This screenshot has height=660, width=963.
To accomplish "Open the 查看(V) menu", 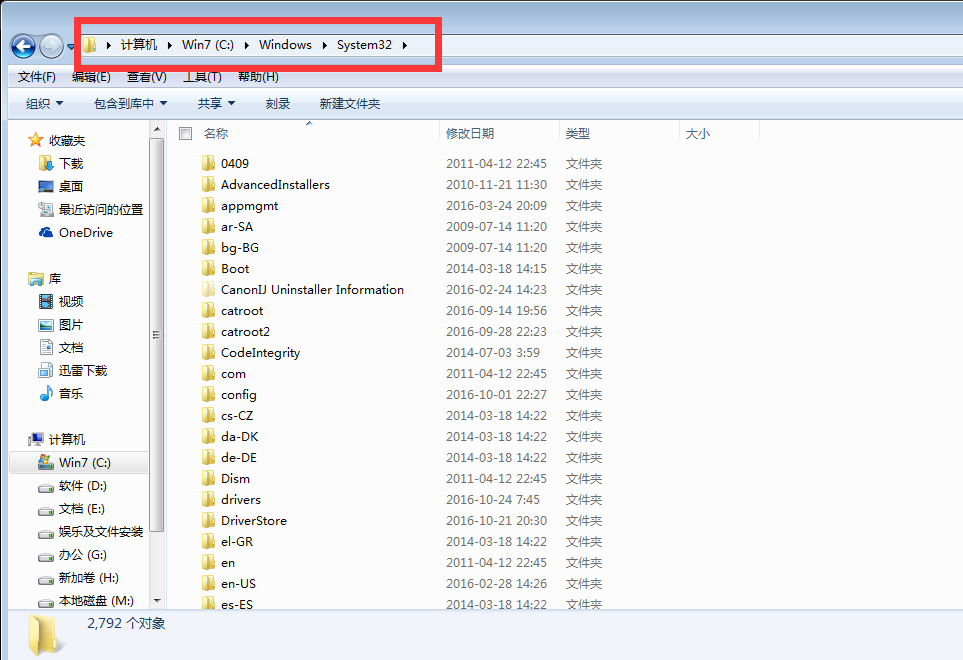I will tap(147, 77).
